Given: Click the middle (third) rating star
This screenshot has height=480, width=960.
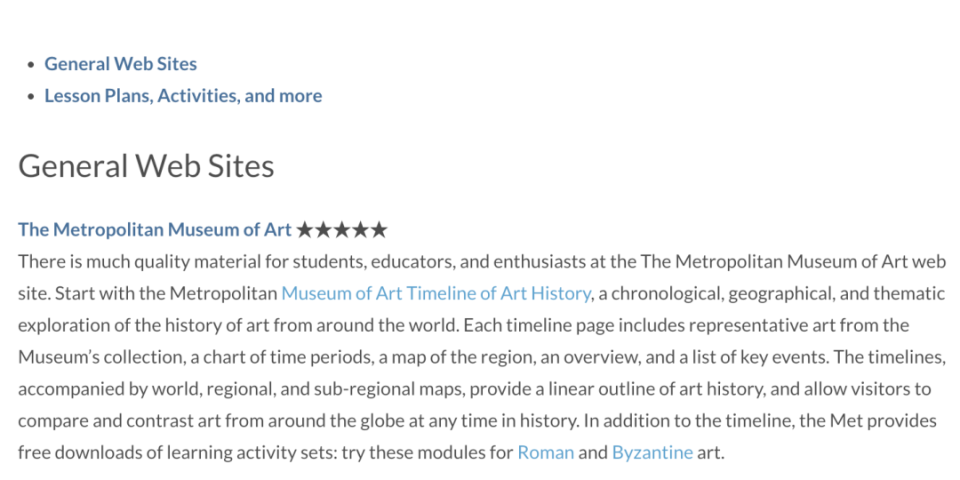Looking at the screenshot, I should coord(342,230).
